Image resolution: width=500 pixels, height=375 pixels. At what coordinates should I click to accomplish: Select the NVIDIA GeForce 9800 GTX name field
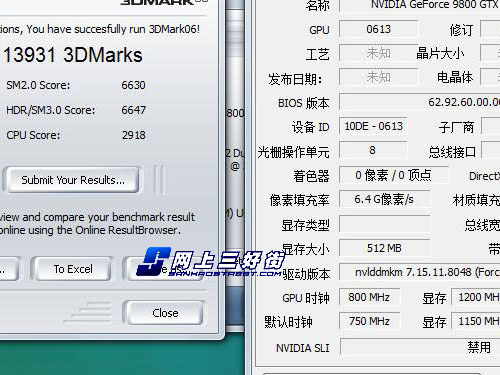coord(420,5)
